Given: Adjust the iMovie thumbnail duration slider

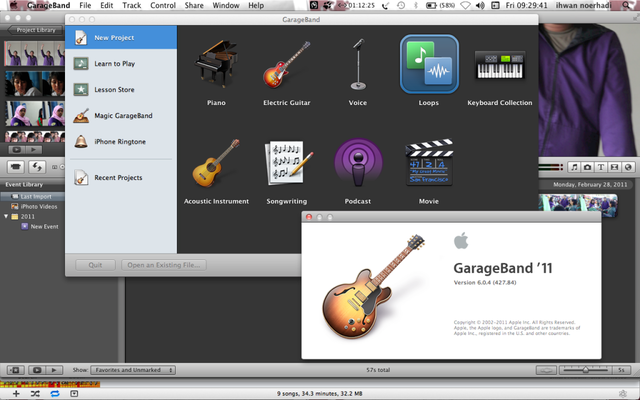Looking at the screenshot, I should point(585,370).
